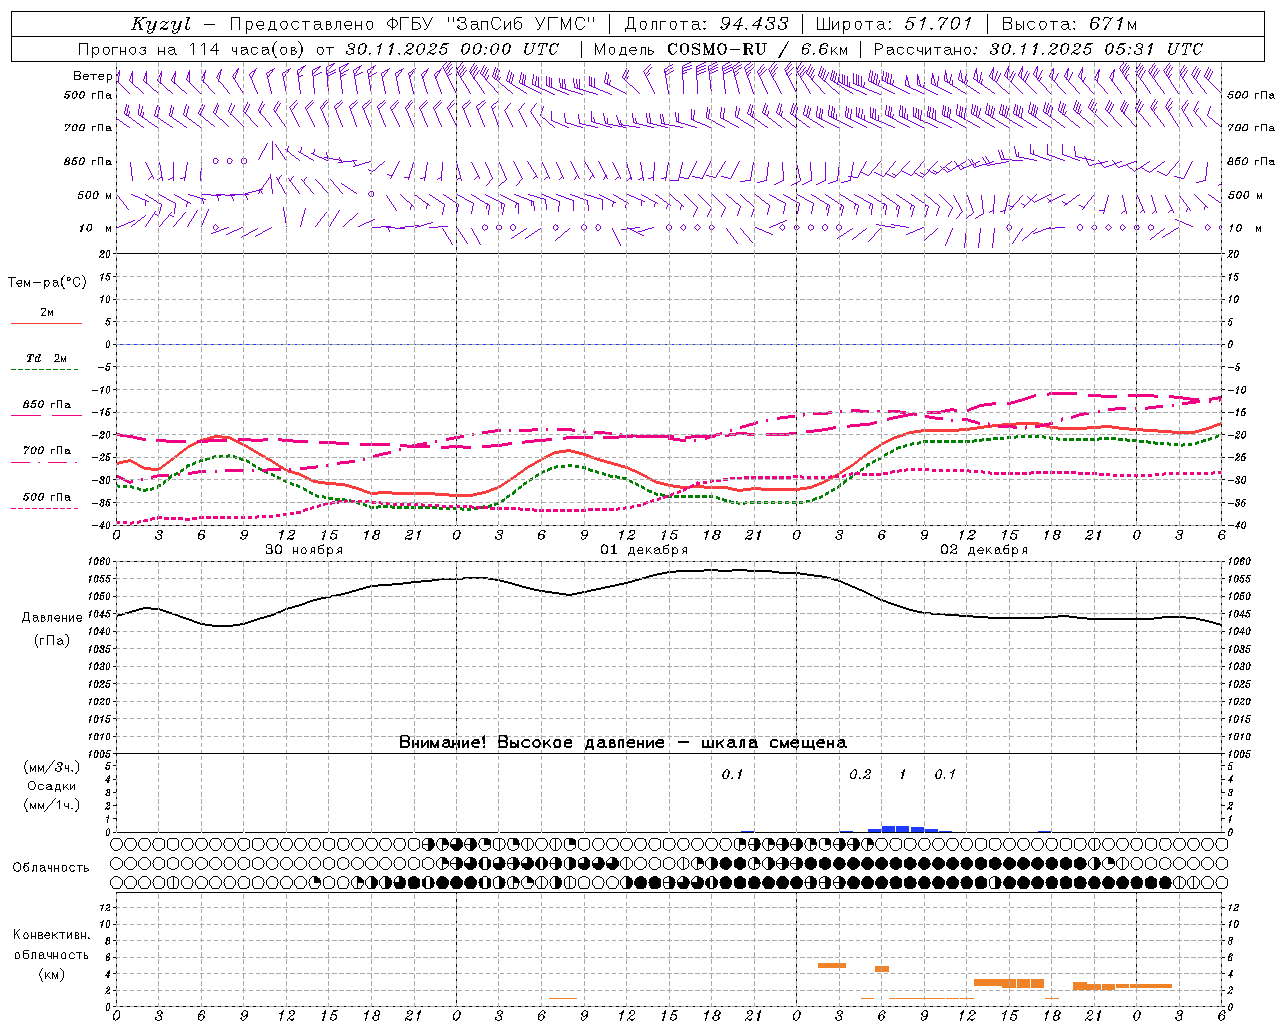Click the (мм/1ч.) unit label
Image resolution: width=1280 pixels, height=1024 pixels.
[52, 805]
